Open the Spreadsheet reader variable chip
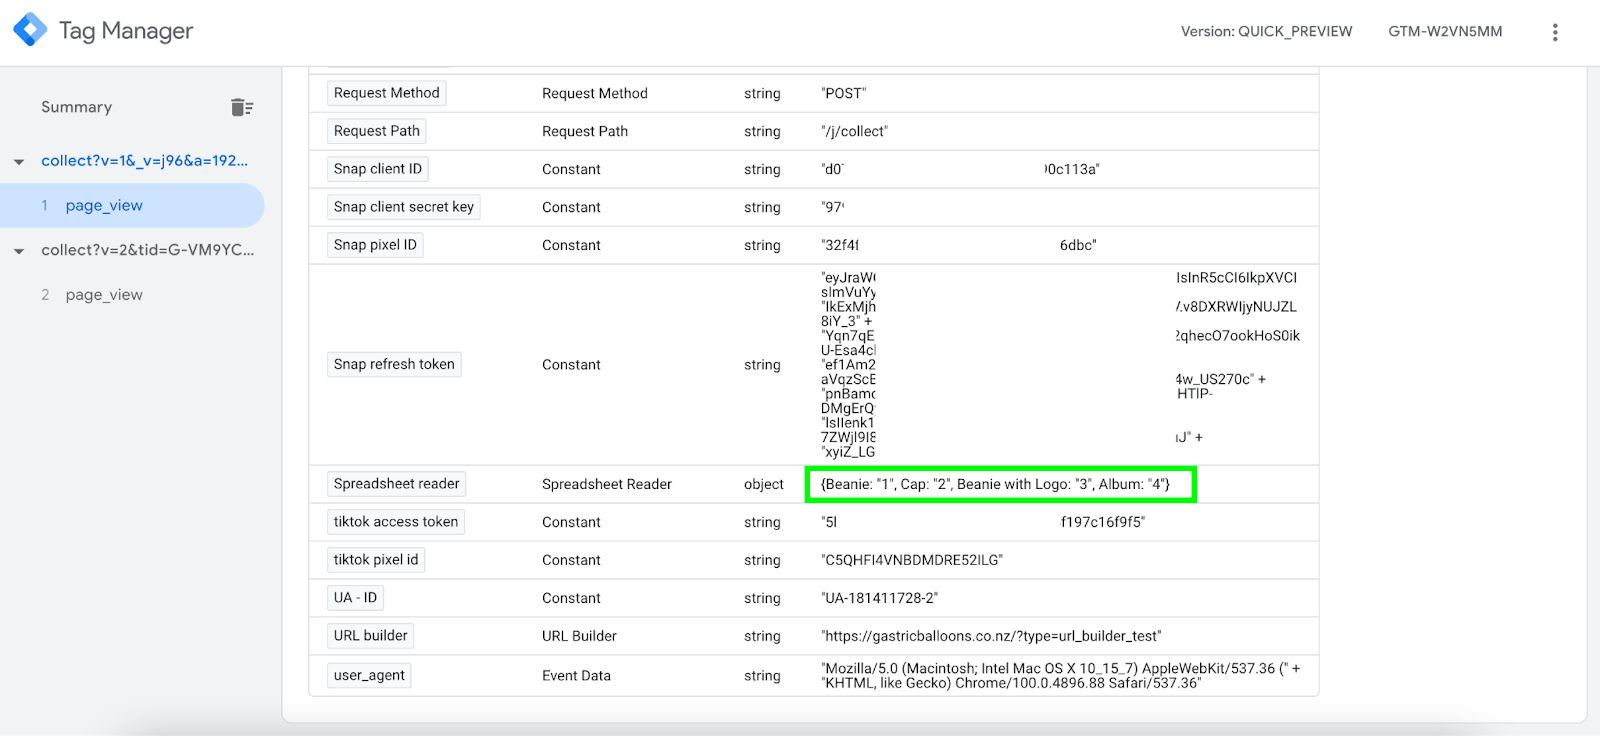Image resolution: width=1600 pixels, height=736 pixels. 397,484
